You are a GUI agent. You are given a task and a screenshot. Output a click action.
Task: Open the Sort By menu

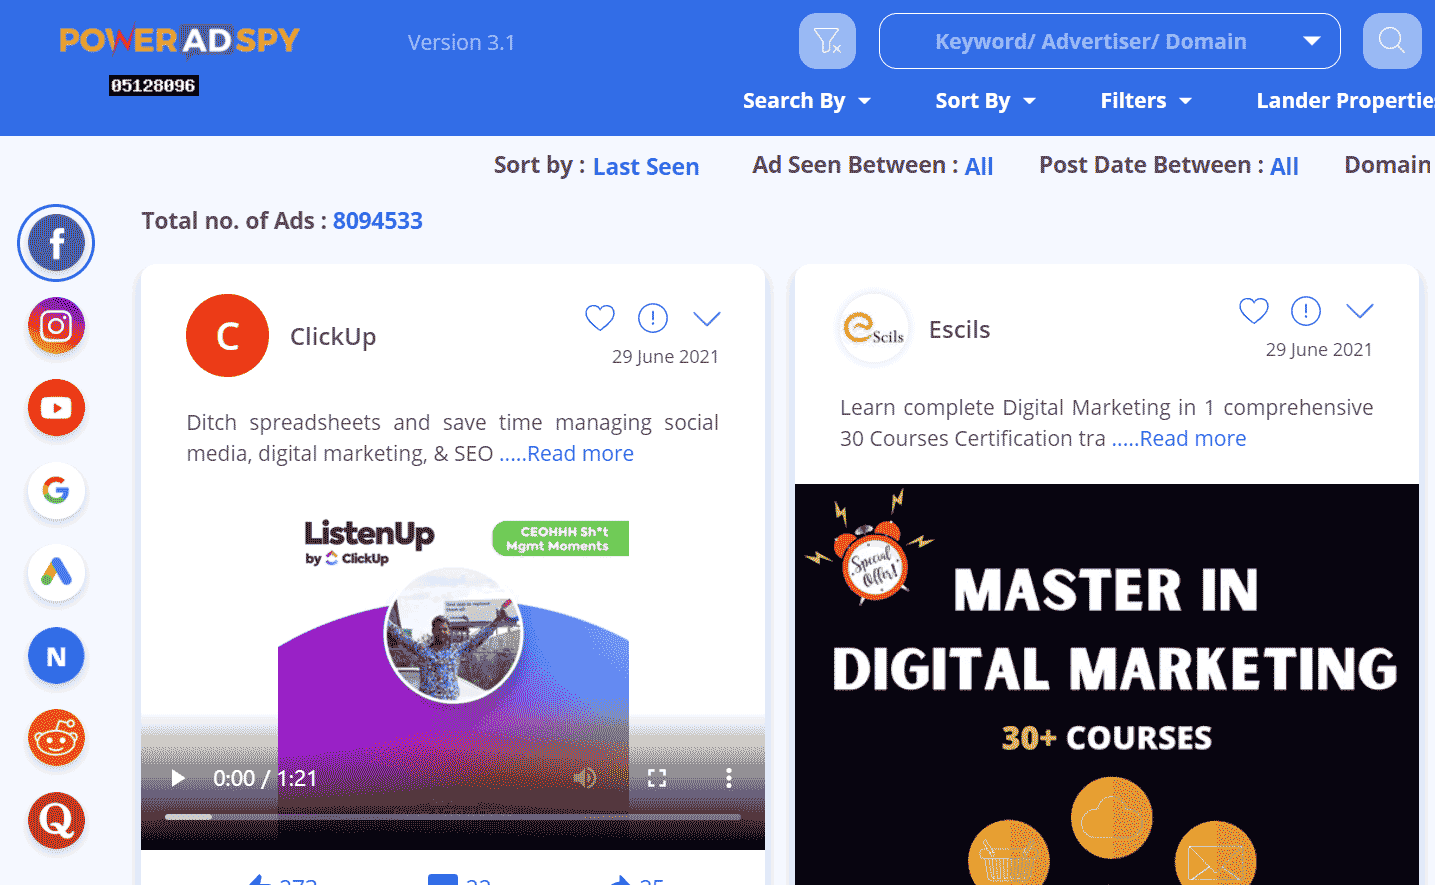tap(985, 101)
